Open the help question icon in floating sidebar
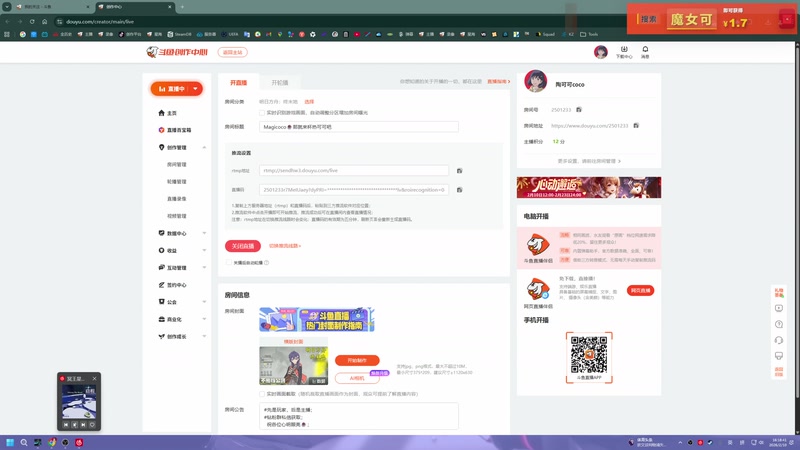The image size is (800, 450). [x=779, y=324]
